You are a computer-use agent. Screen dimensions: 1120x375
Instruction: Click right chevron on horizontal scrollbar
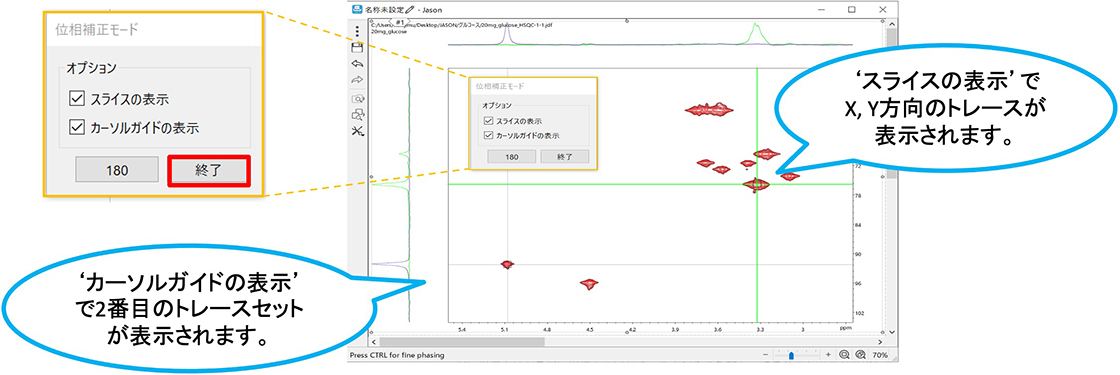pyautogui.click(x=881, y=342)
